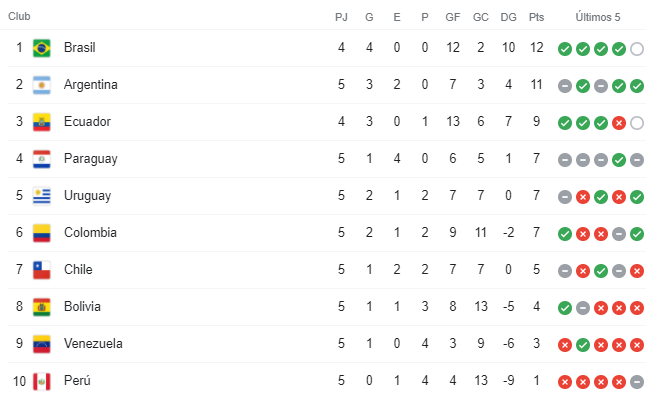Click the Argentina flag icon
The height and width of the screenshot is (408, 657).
click(42, 85)
